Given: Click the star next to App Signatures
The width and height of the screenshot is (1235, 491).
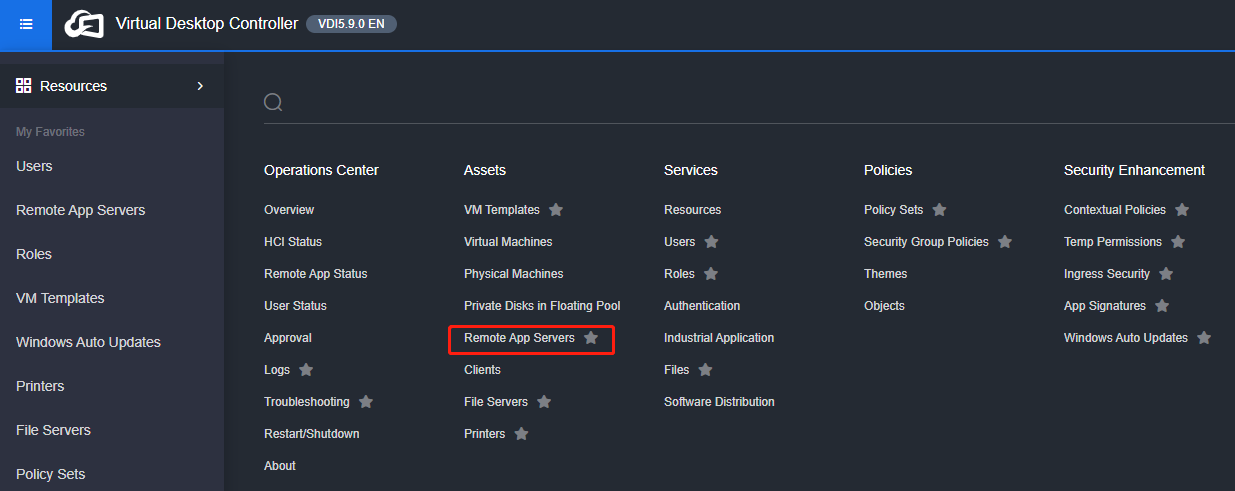Looking at the screenshot, I should pos(1162,306).
